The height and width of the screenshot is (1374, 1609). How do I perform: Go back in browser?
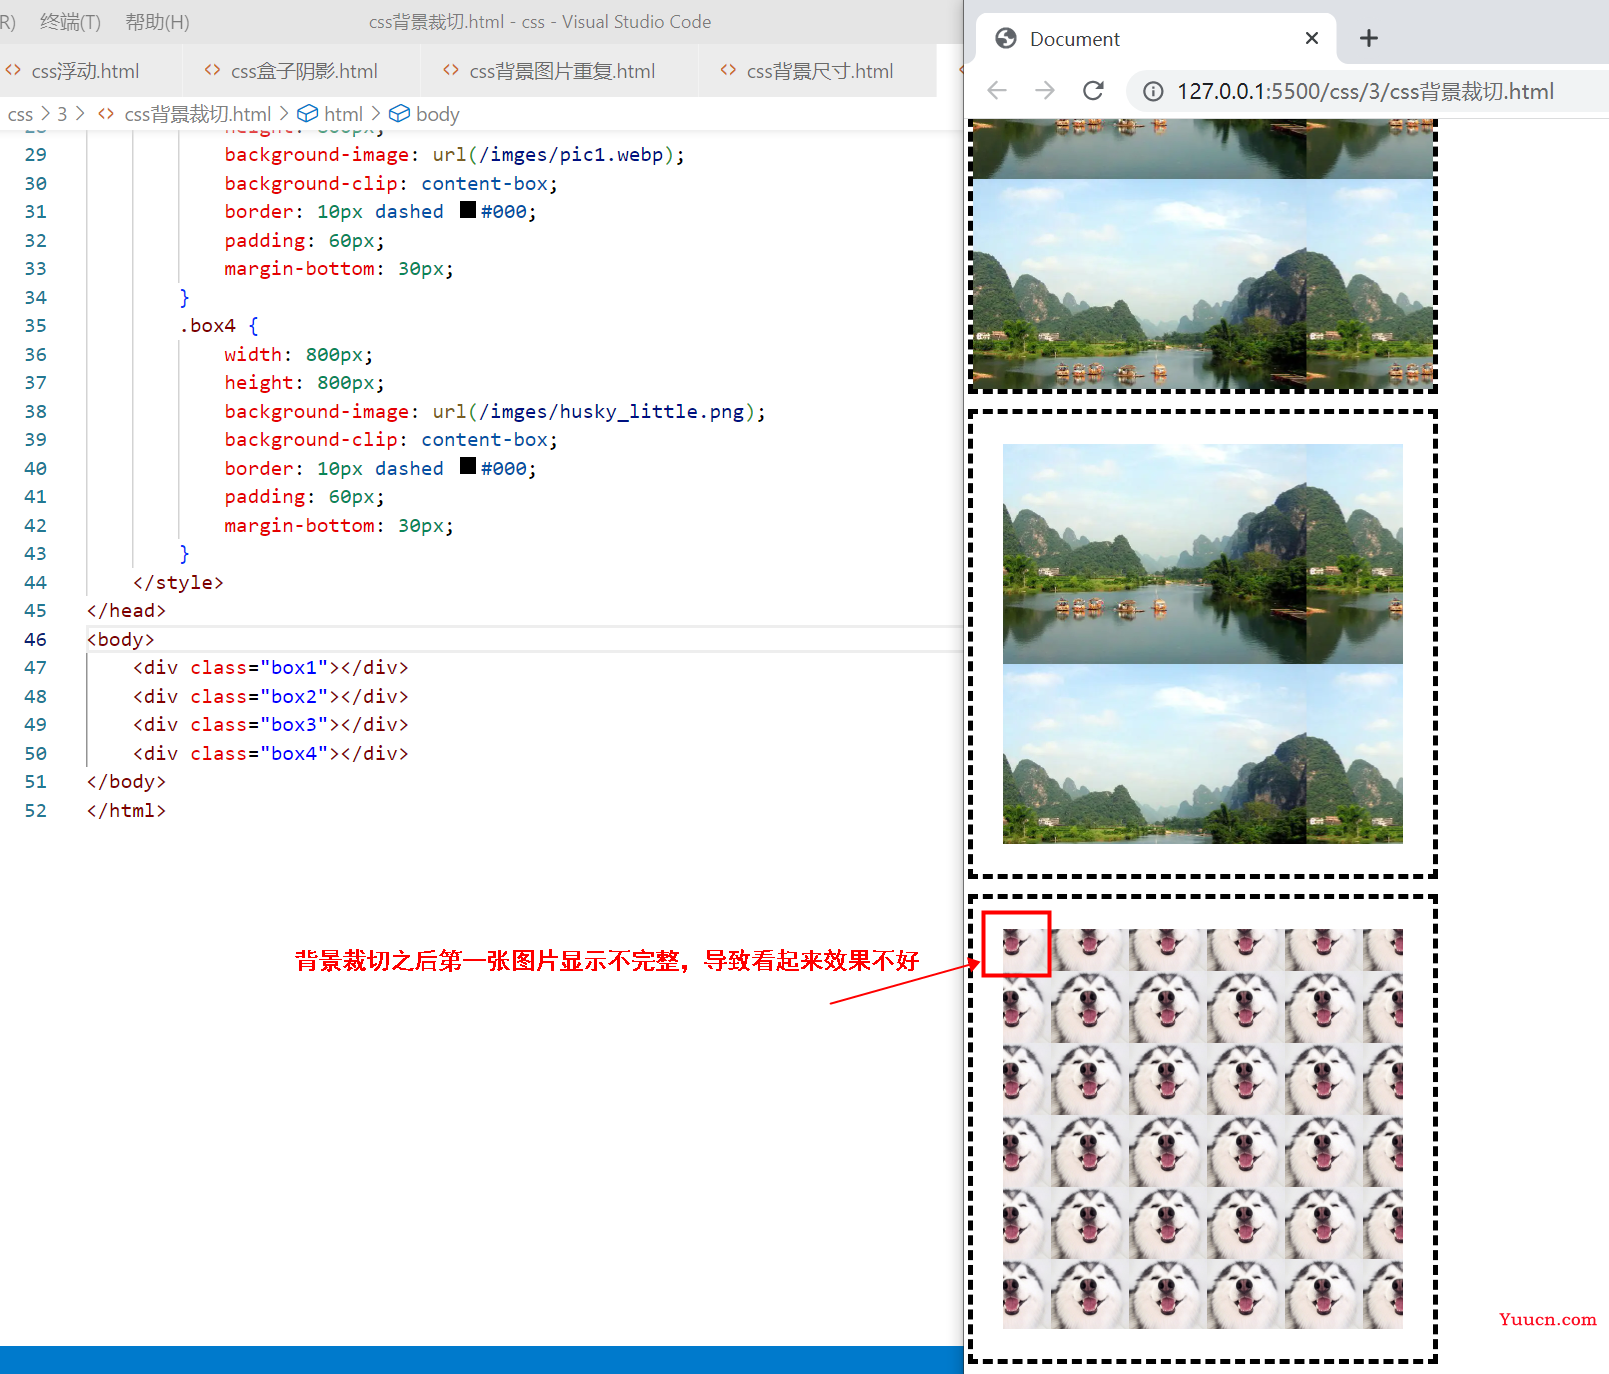(x=997, y=91)
